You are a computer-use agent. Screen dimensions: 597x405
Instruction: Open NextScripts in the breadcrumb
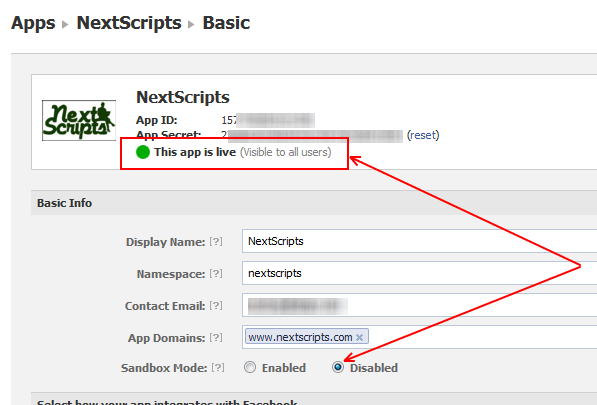[x=129, y=22]
